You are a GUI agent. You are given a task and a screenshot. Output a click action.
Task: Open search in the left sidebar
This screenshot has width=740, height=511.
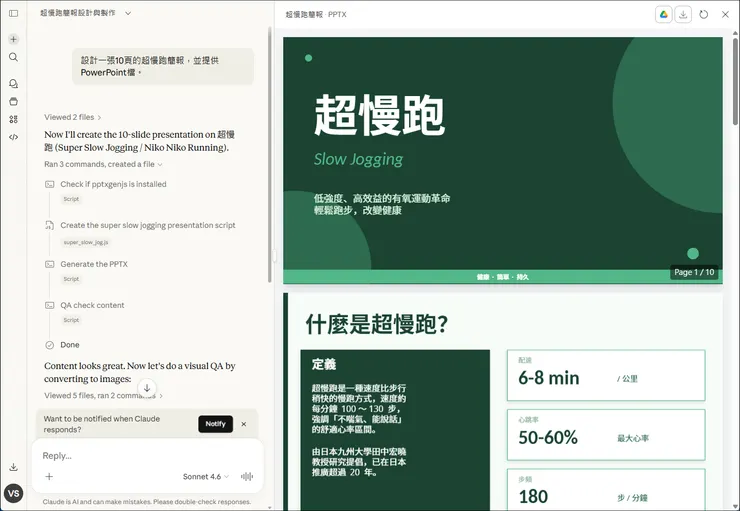(13, 57)
